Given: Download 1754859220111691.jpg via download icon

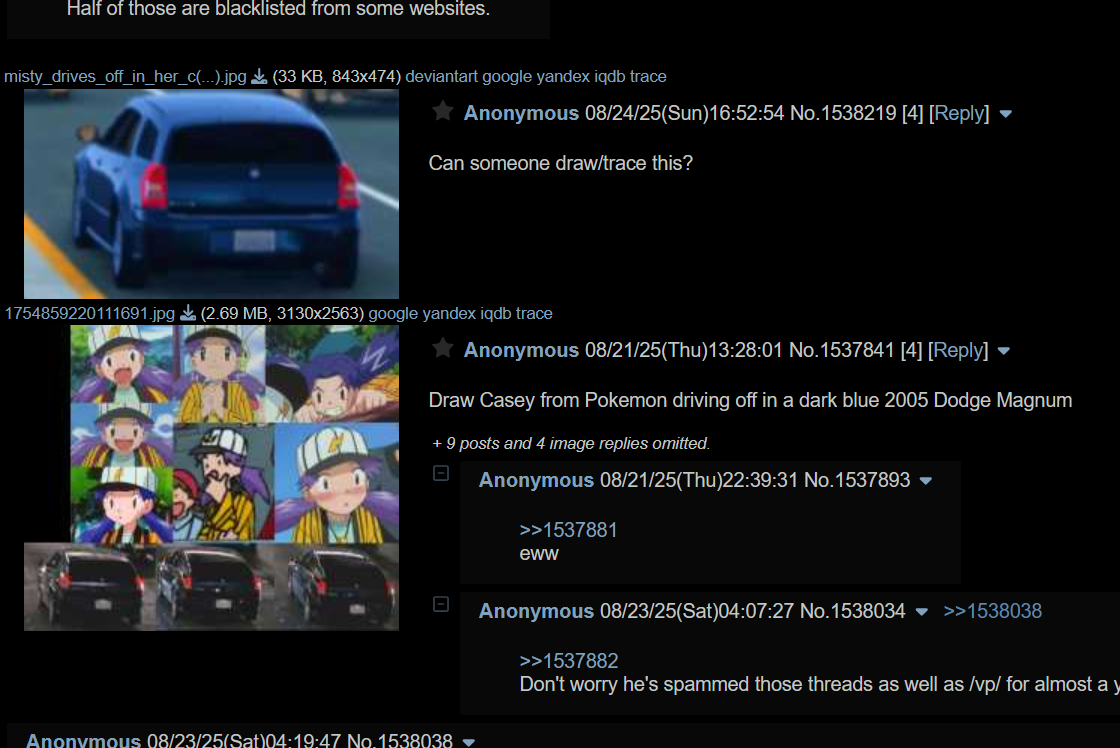Looking at the screenshot, I should click(188, 313).
